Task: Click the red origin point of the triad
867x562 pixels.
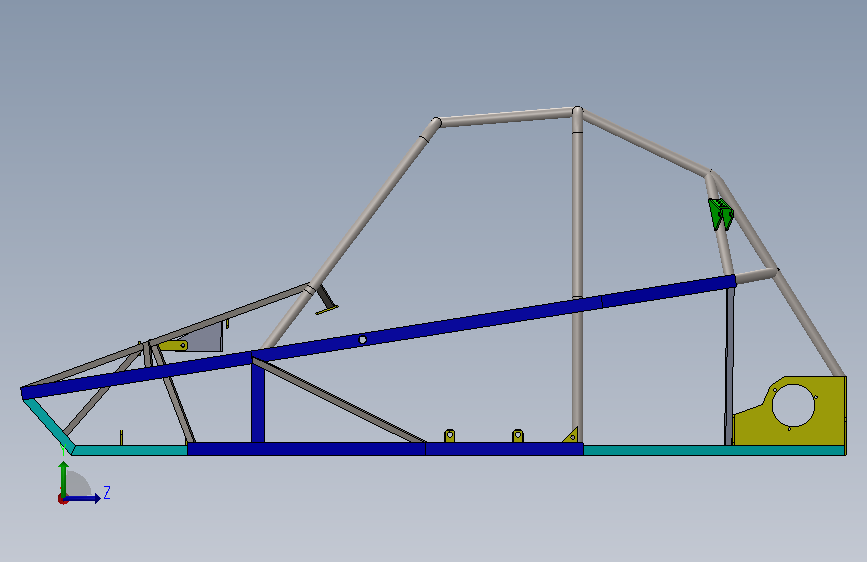Action: click(x=62, y=499)
